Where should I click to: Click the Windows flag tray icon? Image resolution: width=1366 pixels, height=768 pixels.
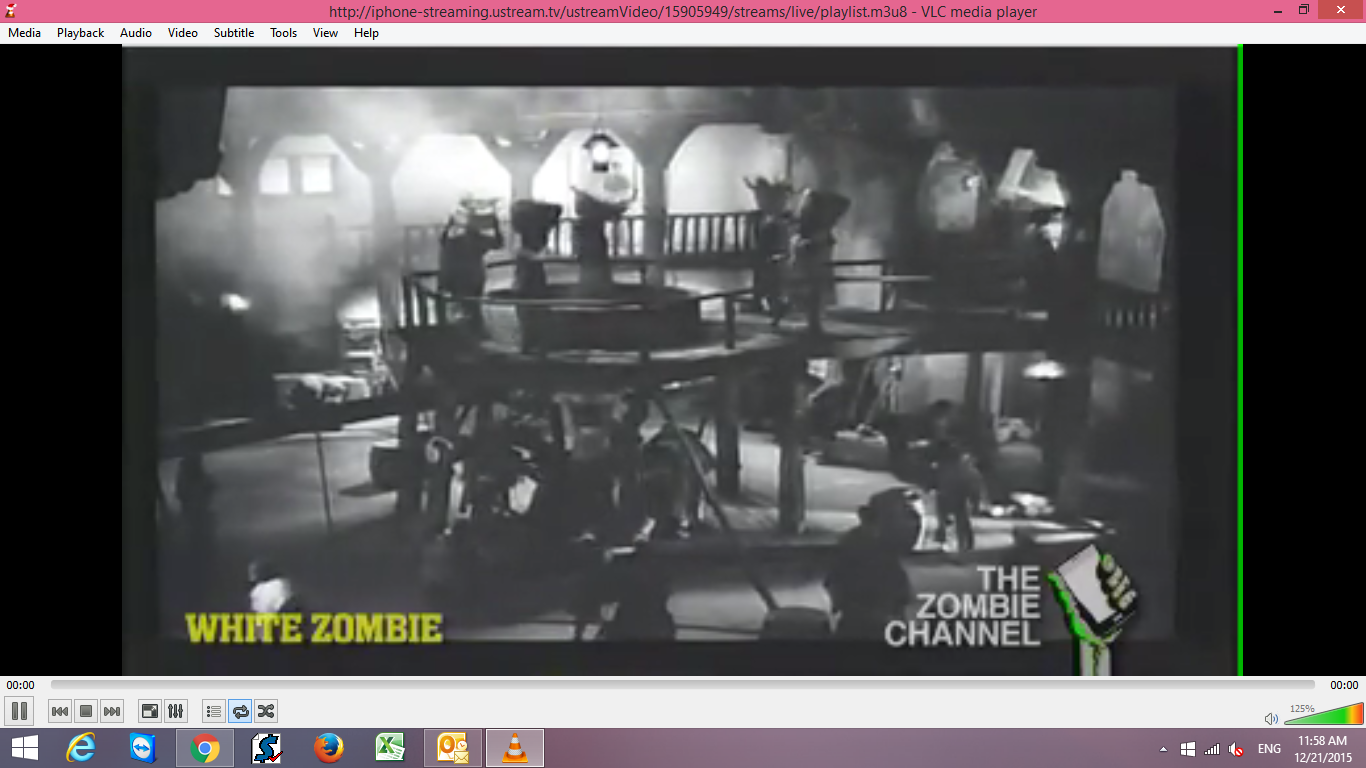[x=1188, y=749]
